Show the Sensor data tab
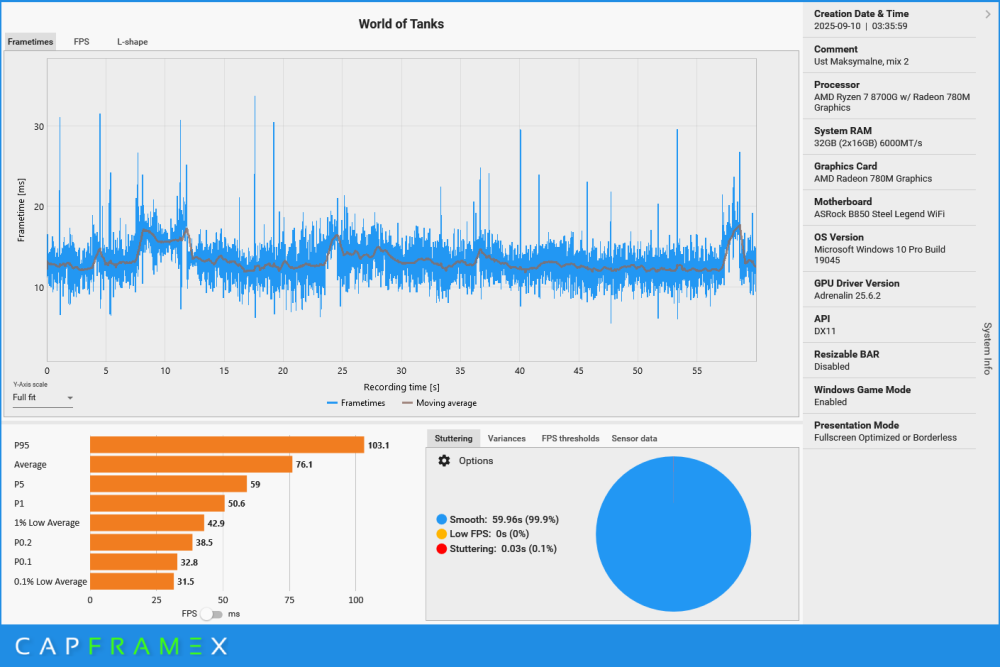1000x667 pixels. click(x=634, y=438)
